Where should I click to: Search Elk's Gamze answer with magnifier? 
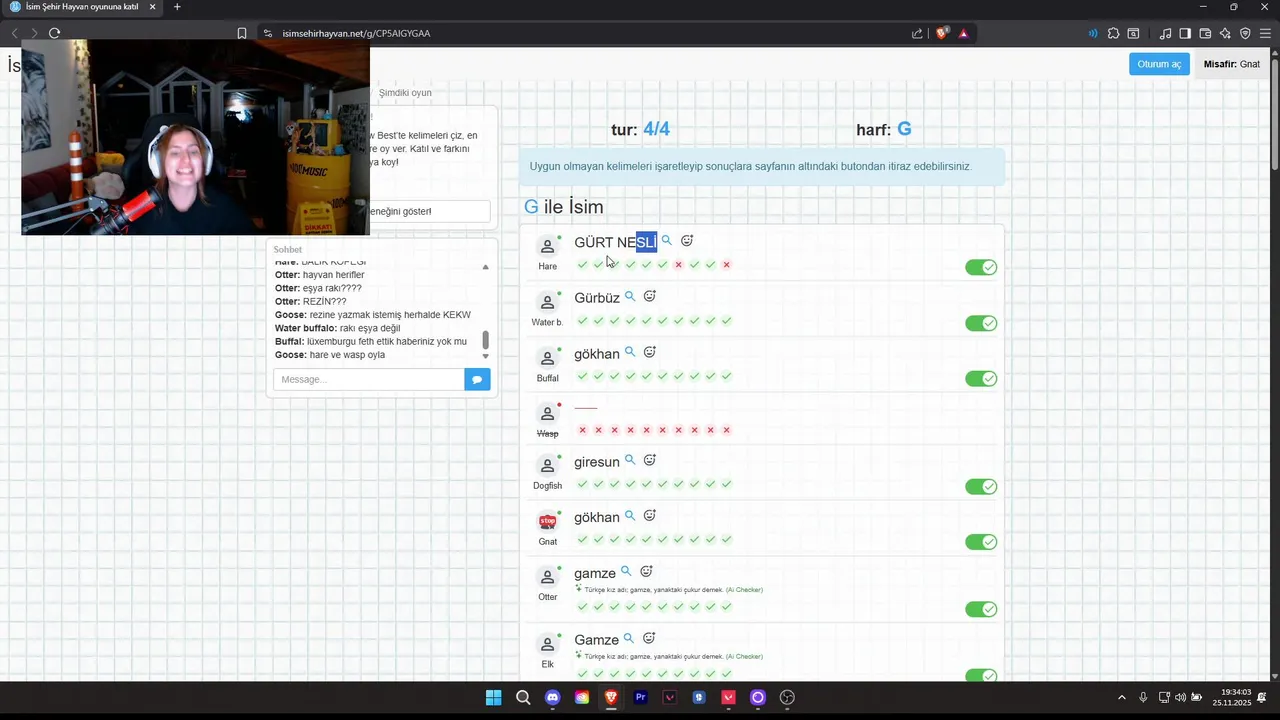point(629,639)
